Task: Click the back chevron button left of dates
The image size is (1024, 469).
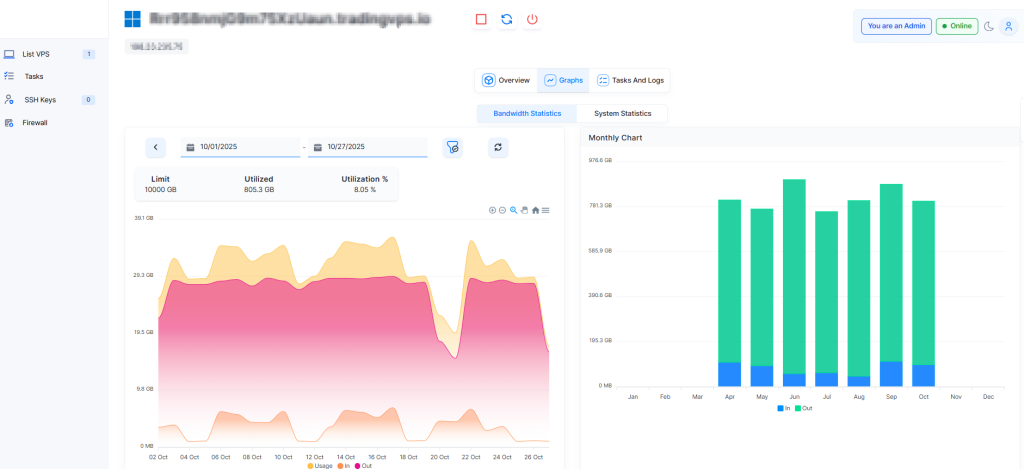Action: coord(156,147)
